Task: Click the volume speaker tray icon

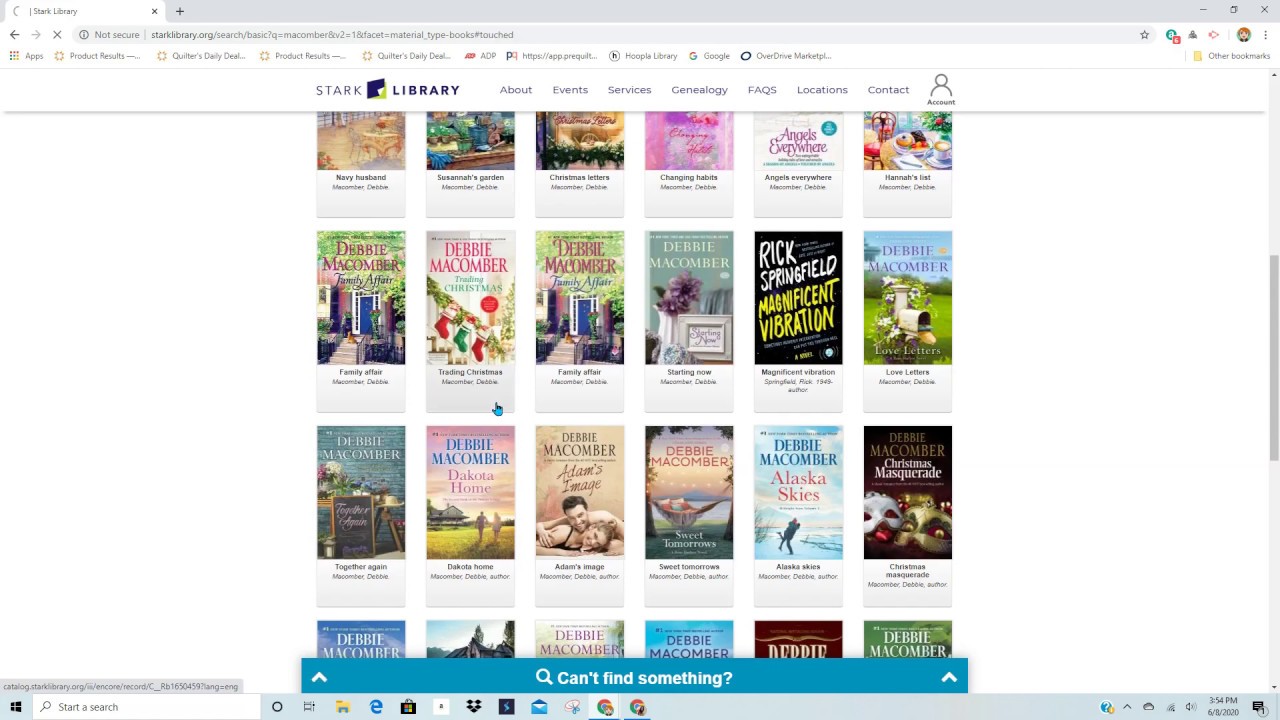Action: [x=1190, y=707]
